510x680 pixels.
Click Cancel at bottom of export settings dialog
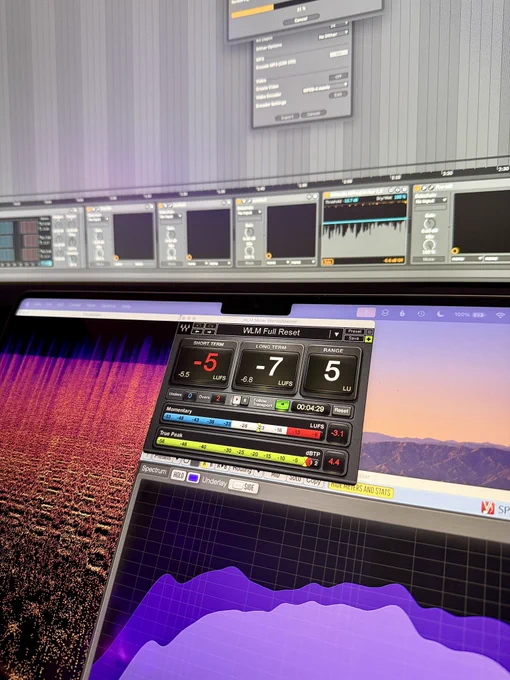314,114
